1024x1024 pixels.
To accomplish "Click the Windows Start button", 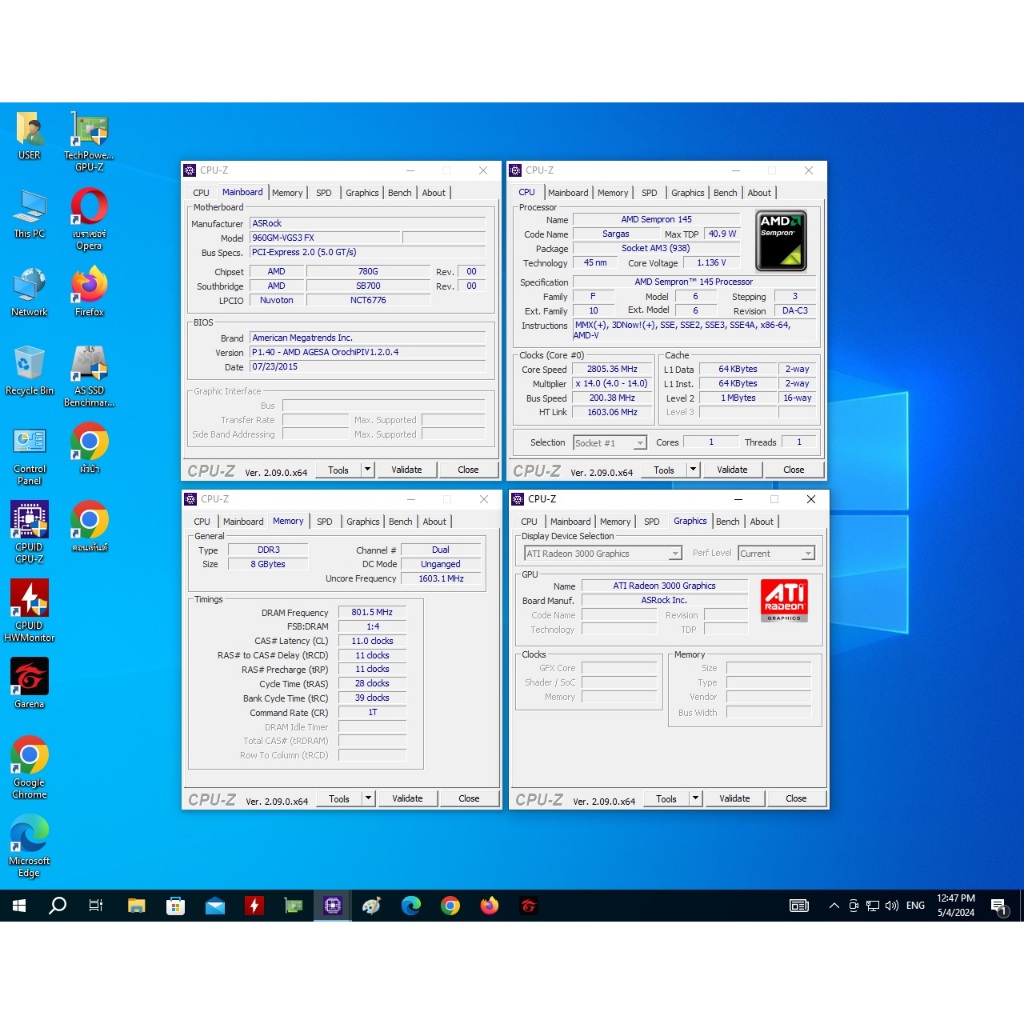I will pos(19,906).
